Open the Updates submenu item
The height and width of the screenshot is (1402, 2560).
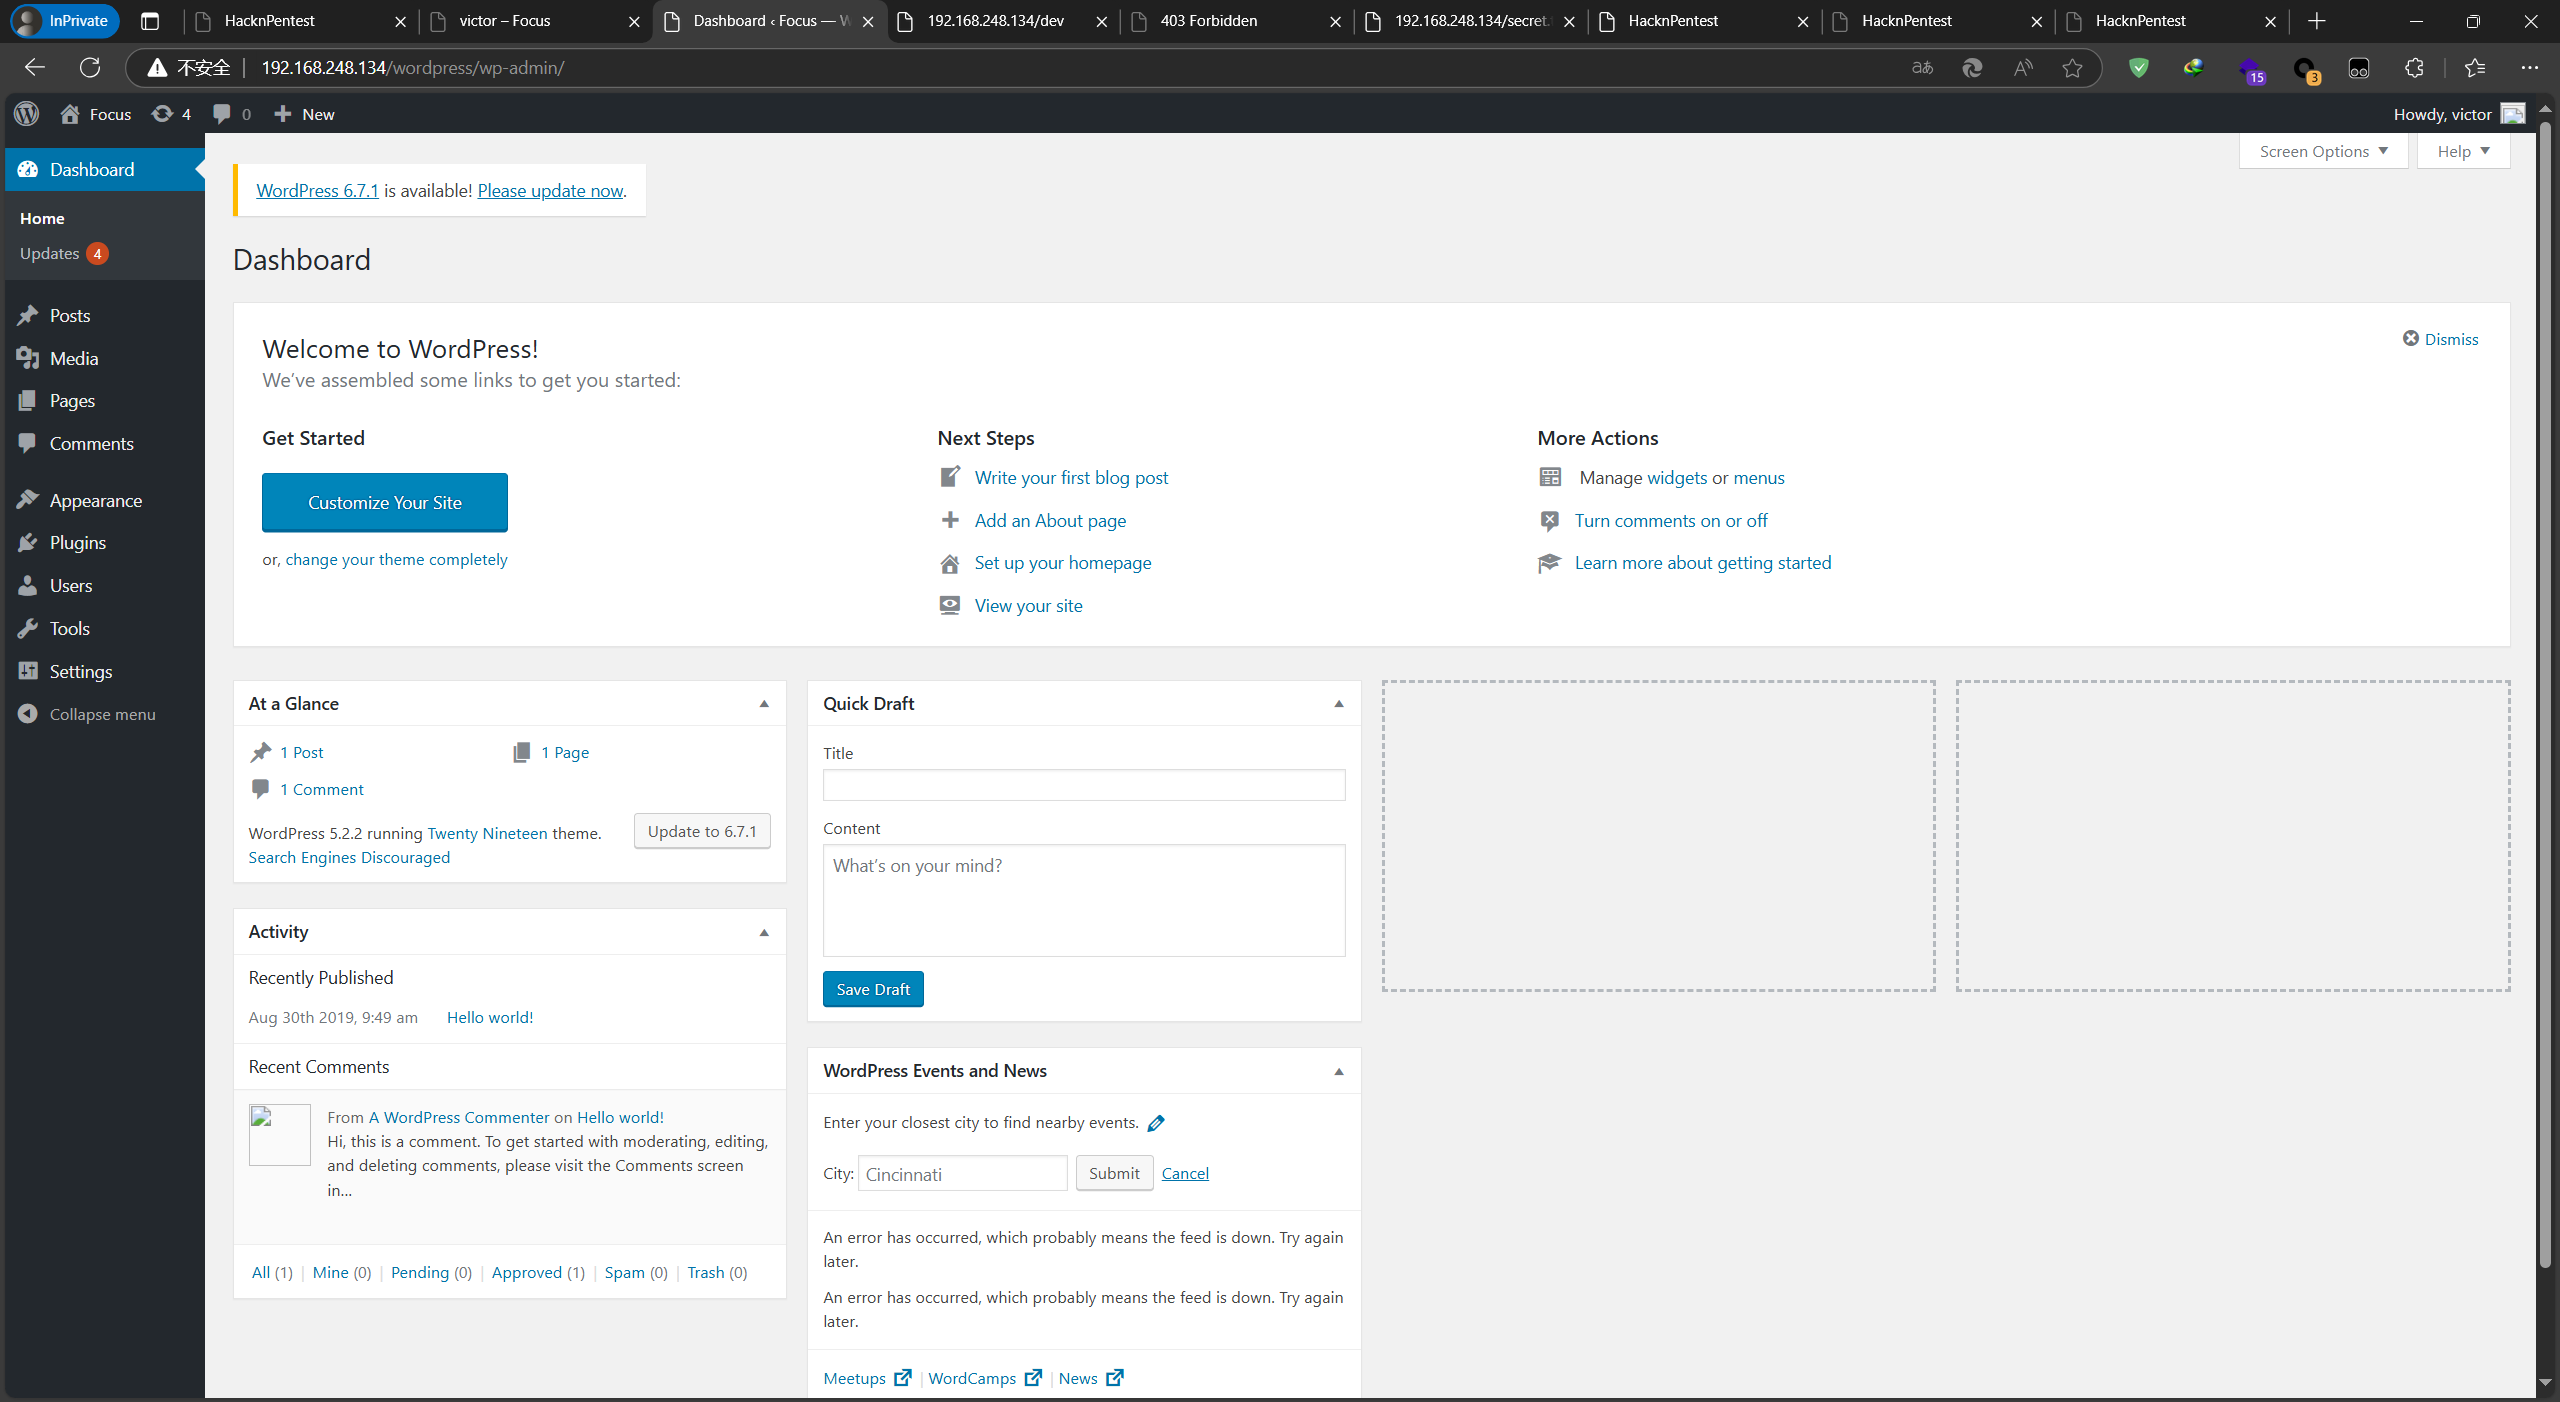click(50, 254)
